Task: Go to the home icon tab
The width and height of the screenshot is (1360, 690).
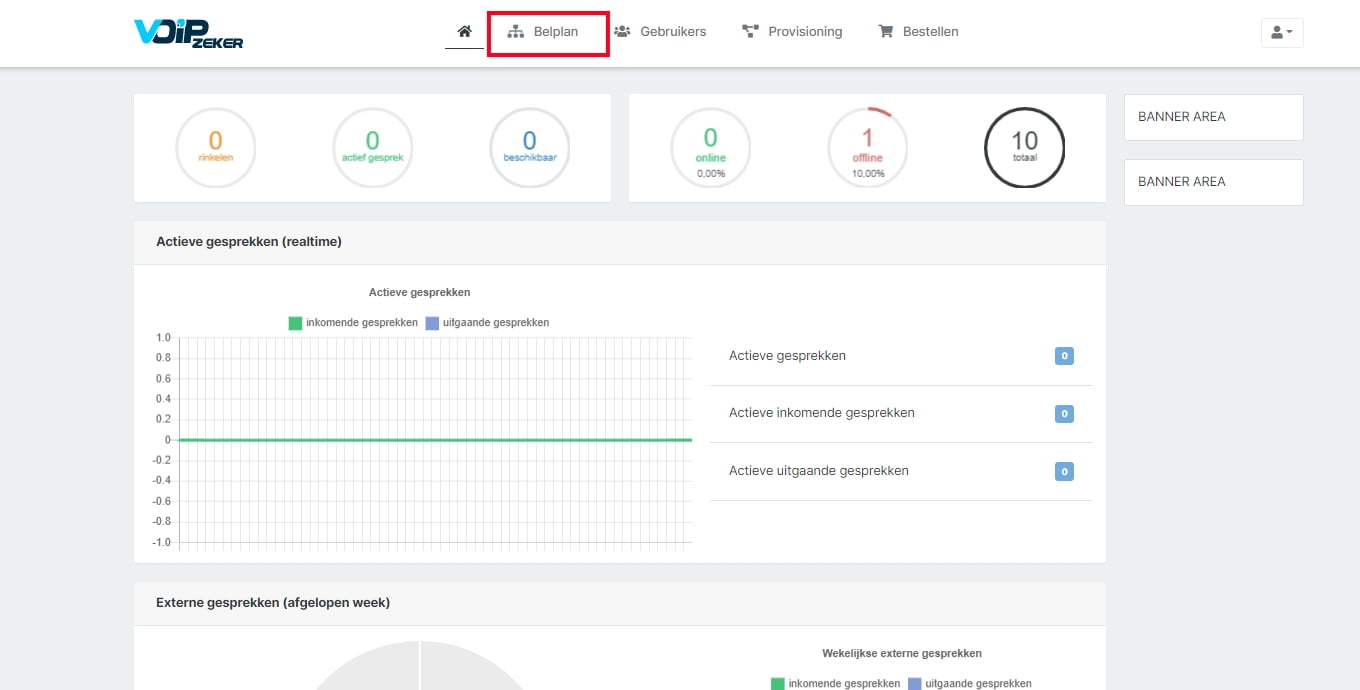Action: 464,32
